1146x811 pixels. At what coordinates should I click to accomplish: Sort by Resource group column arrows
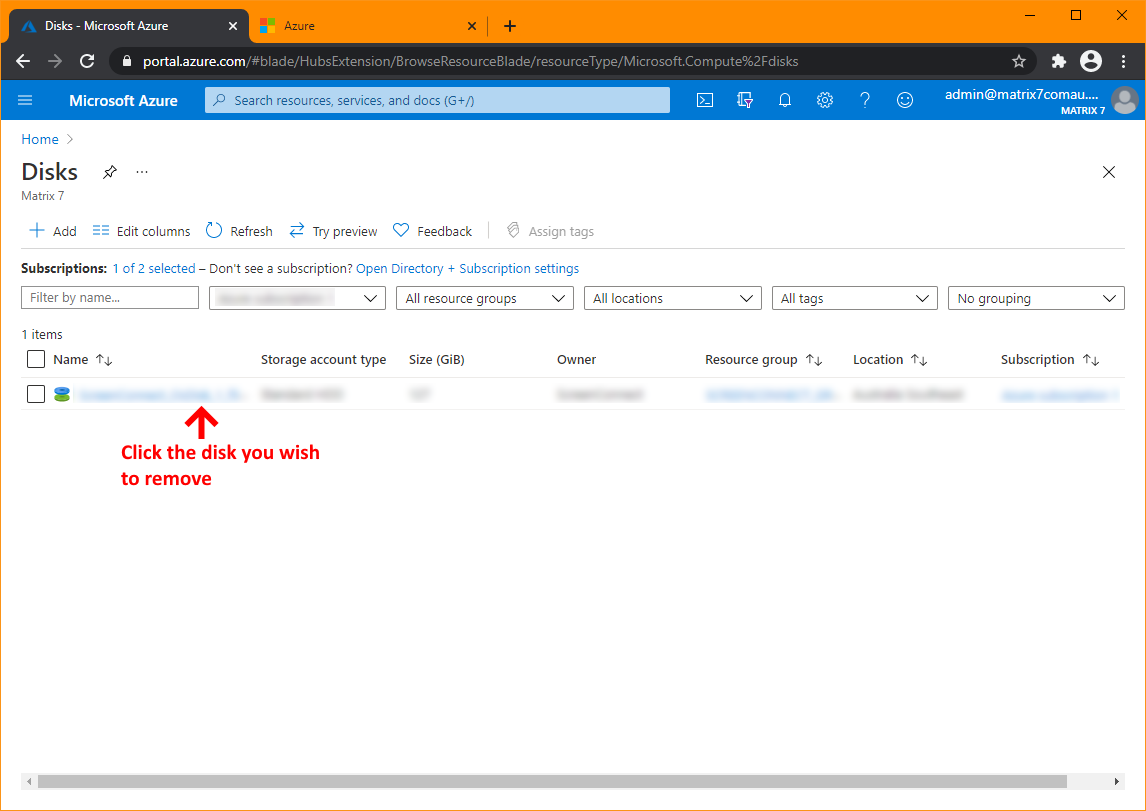click(x=814, y=359)
